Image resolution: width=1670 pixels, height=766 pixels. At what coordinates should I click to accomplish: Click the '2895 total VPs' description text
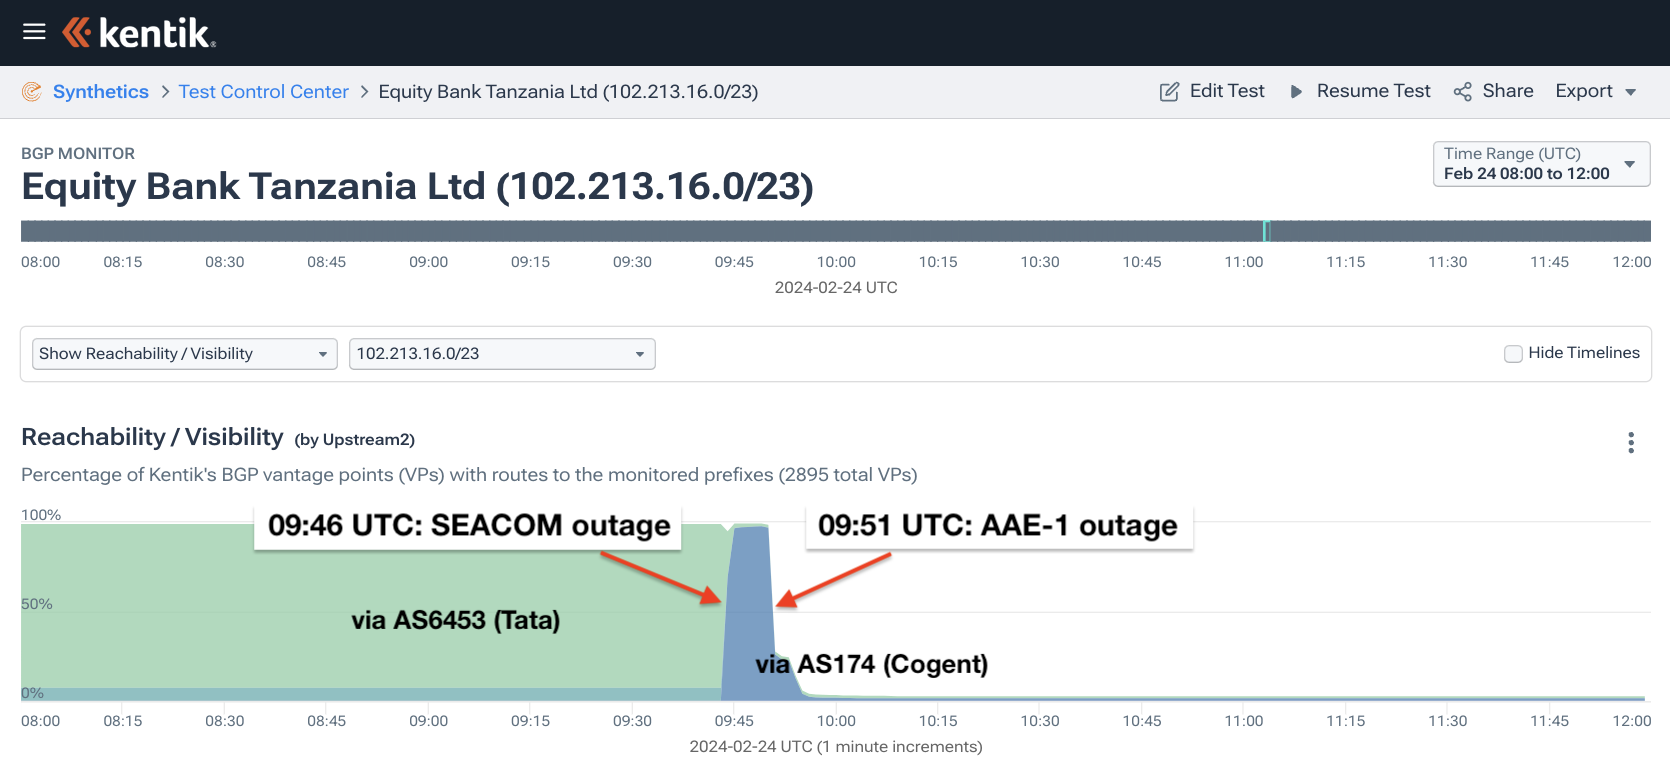coord(847,475)
